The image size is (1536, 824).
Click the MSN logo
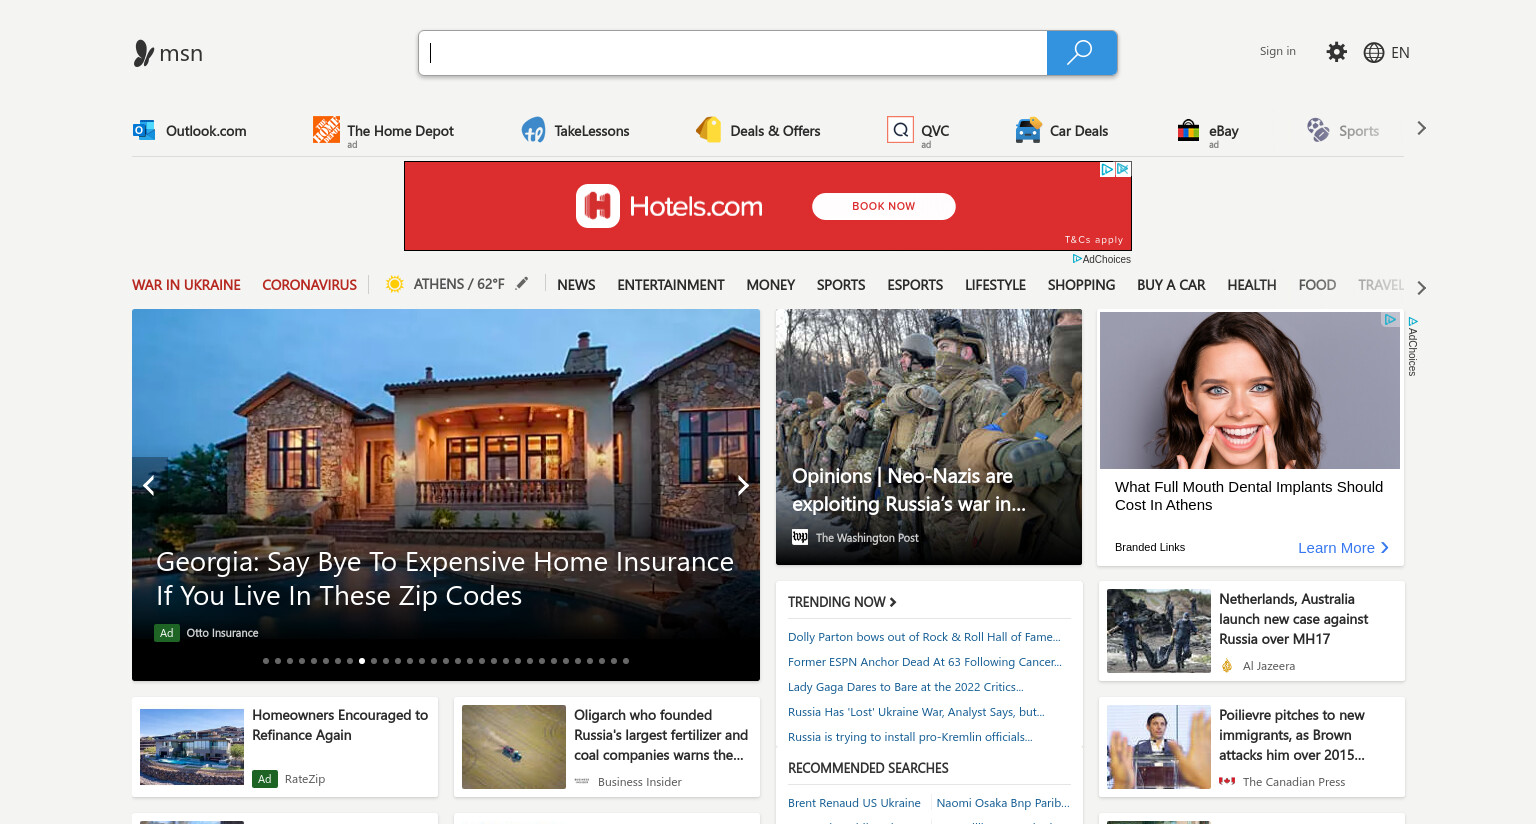[168, 53]
